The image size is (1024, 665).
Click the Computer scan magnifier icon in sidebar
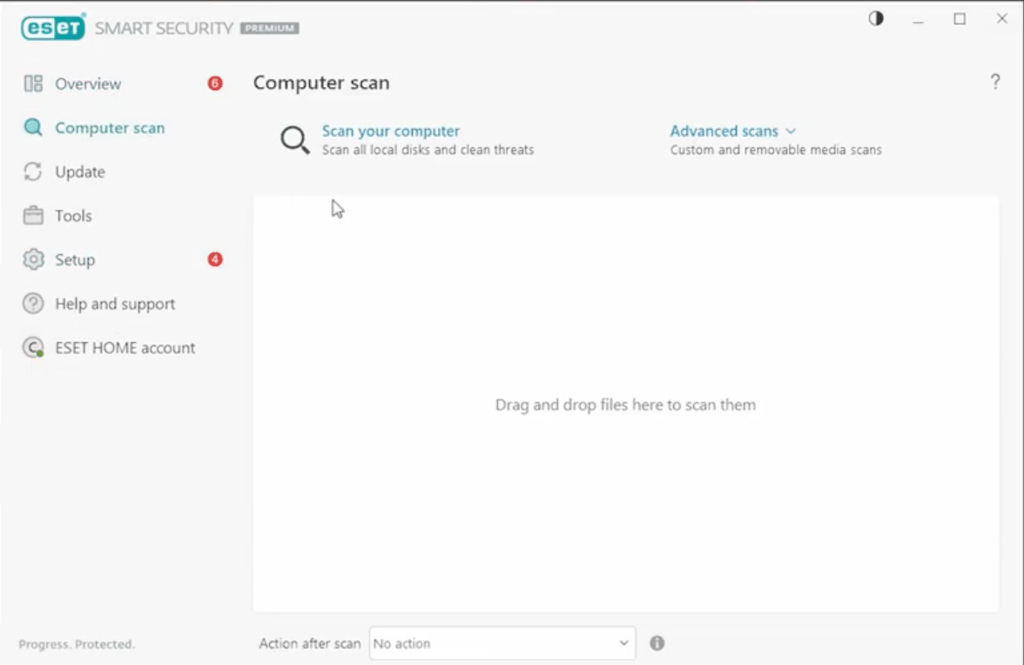[x=33, y=127]
